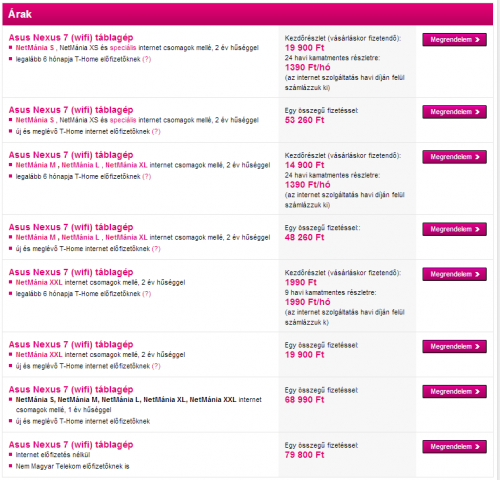Order the 19 900 Ft egy összegű offer
Image resolution: width=500 pixels, height=480 pixels.
[x=454, y=347]
